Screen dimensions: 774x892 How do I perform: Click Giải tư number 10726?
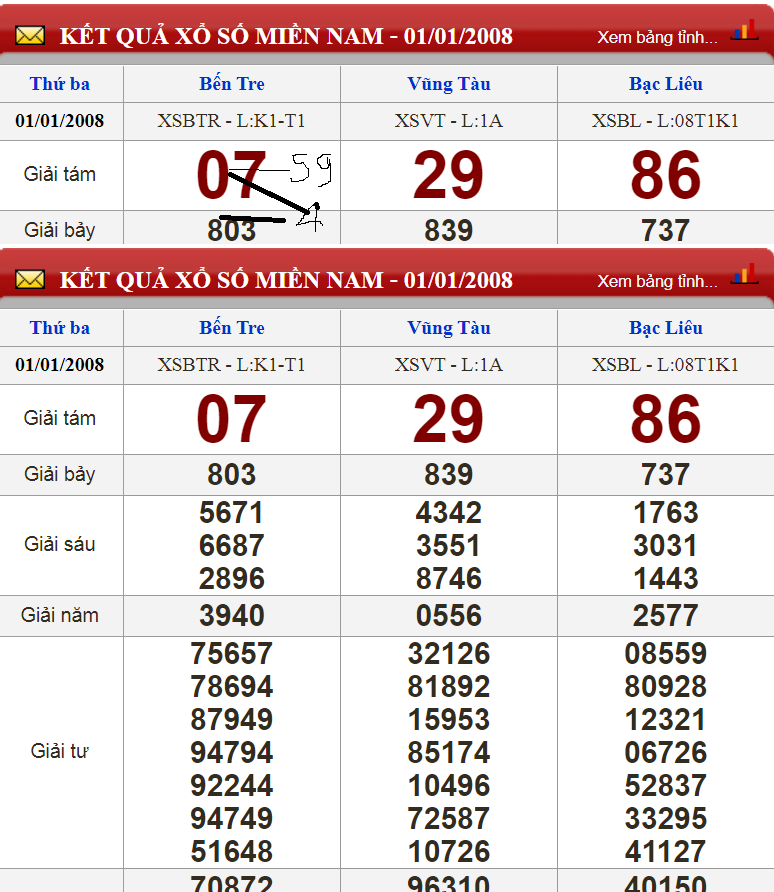pyautogui.click(x=449, y=852)
